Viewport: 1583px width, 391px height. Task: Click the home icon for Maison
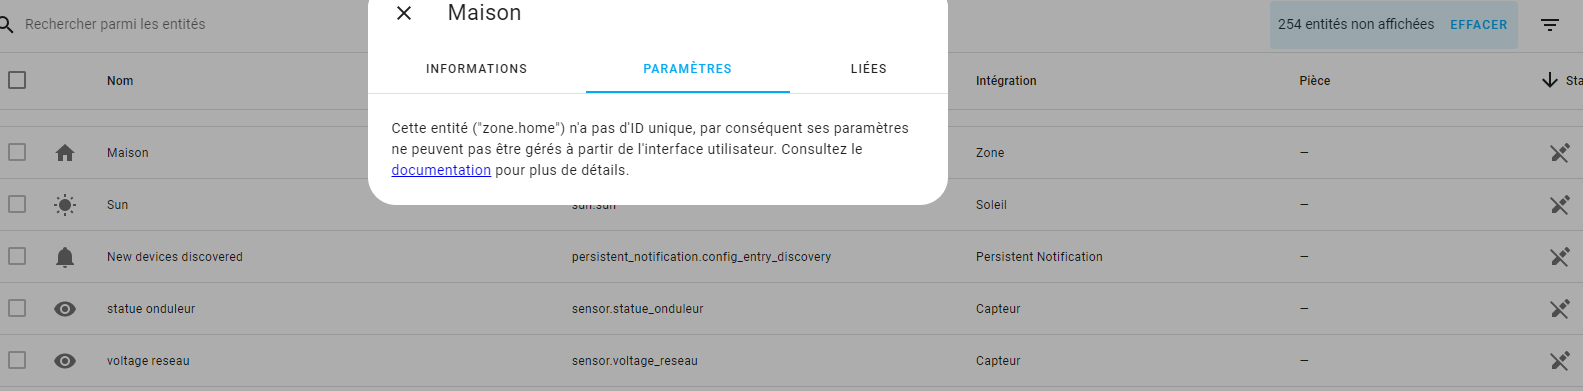tap(65, 153)
